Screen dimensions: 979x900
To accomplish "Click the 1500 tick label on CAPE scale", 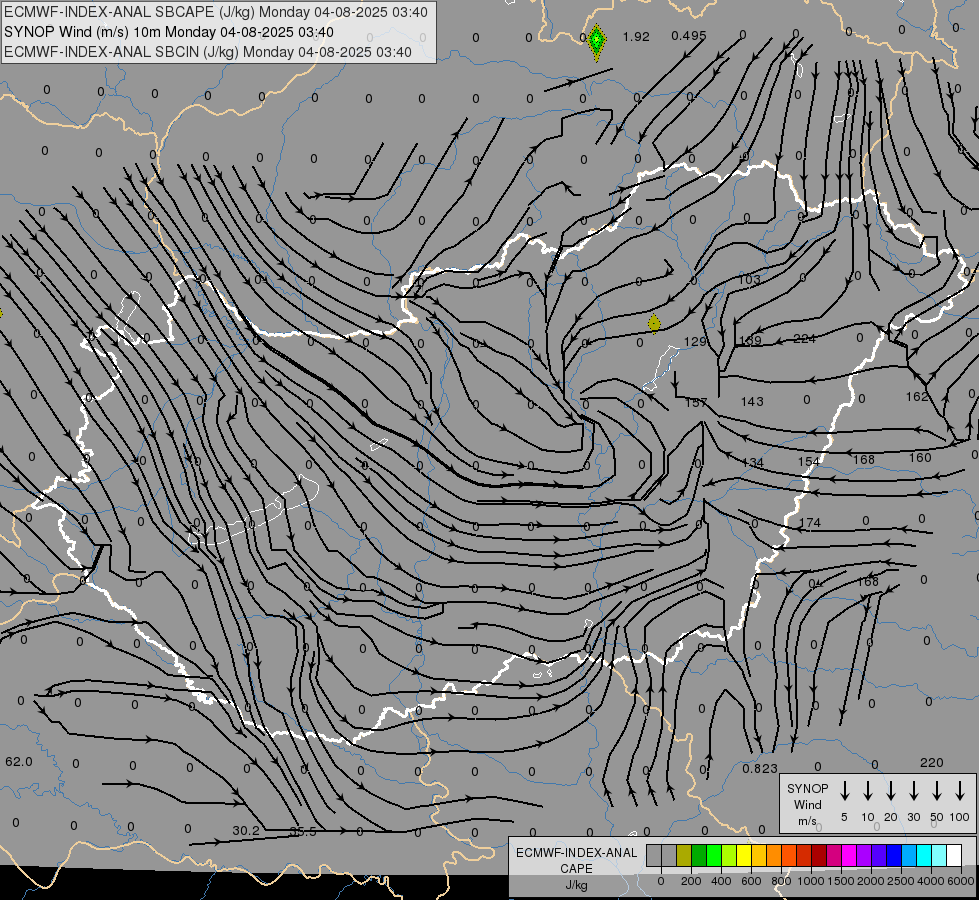I will coord(841,881).
